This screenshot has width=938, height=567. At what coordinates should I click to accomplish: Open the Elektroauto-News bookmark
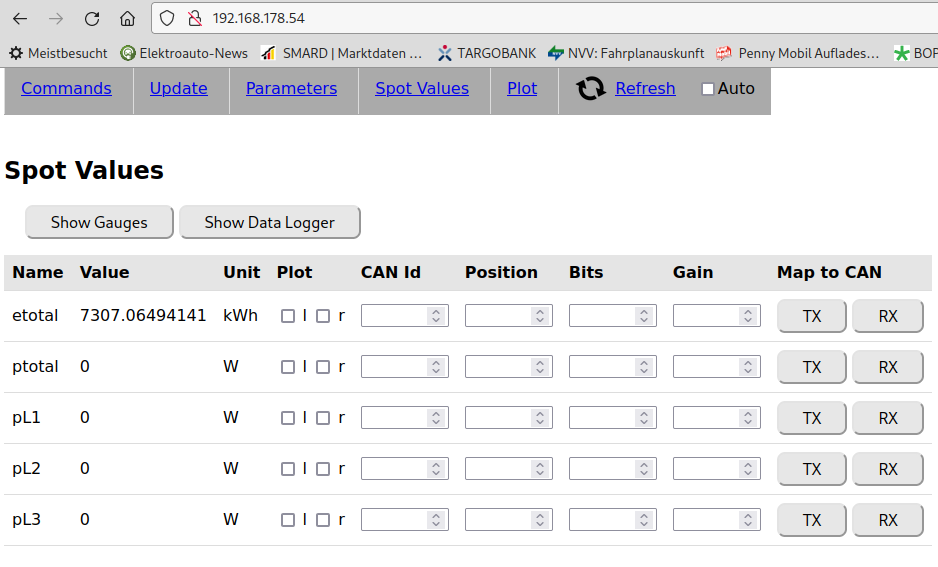pos(183,53)
